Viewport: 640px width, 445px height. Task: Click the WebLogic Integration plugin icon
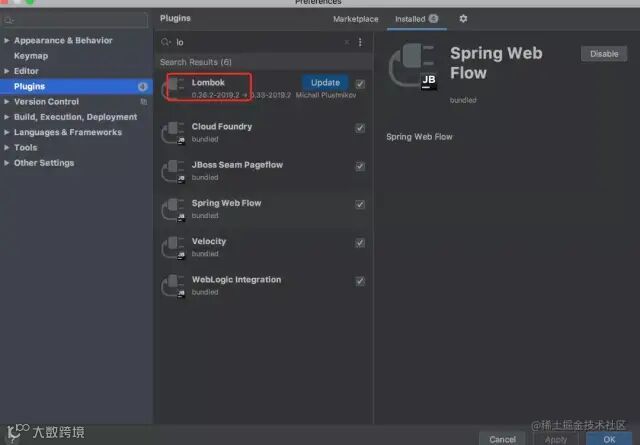pyautogui.click(x=173, y=285)
